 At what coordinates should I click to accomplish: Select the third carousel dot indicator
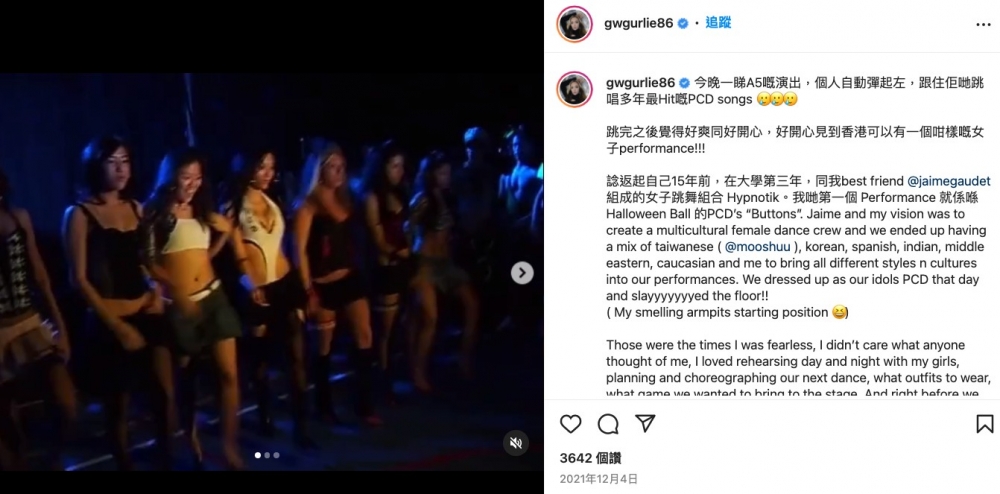(276, 455)
